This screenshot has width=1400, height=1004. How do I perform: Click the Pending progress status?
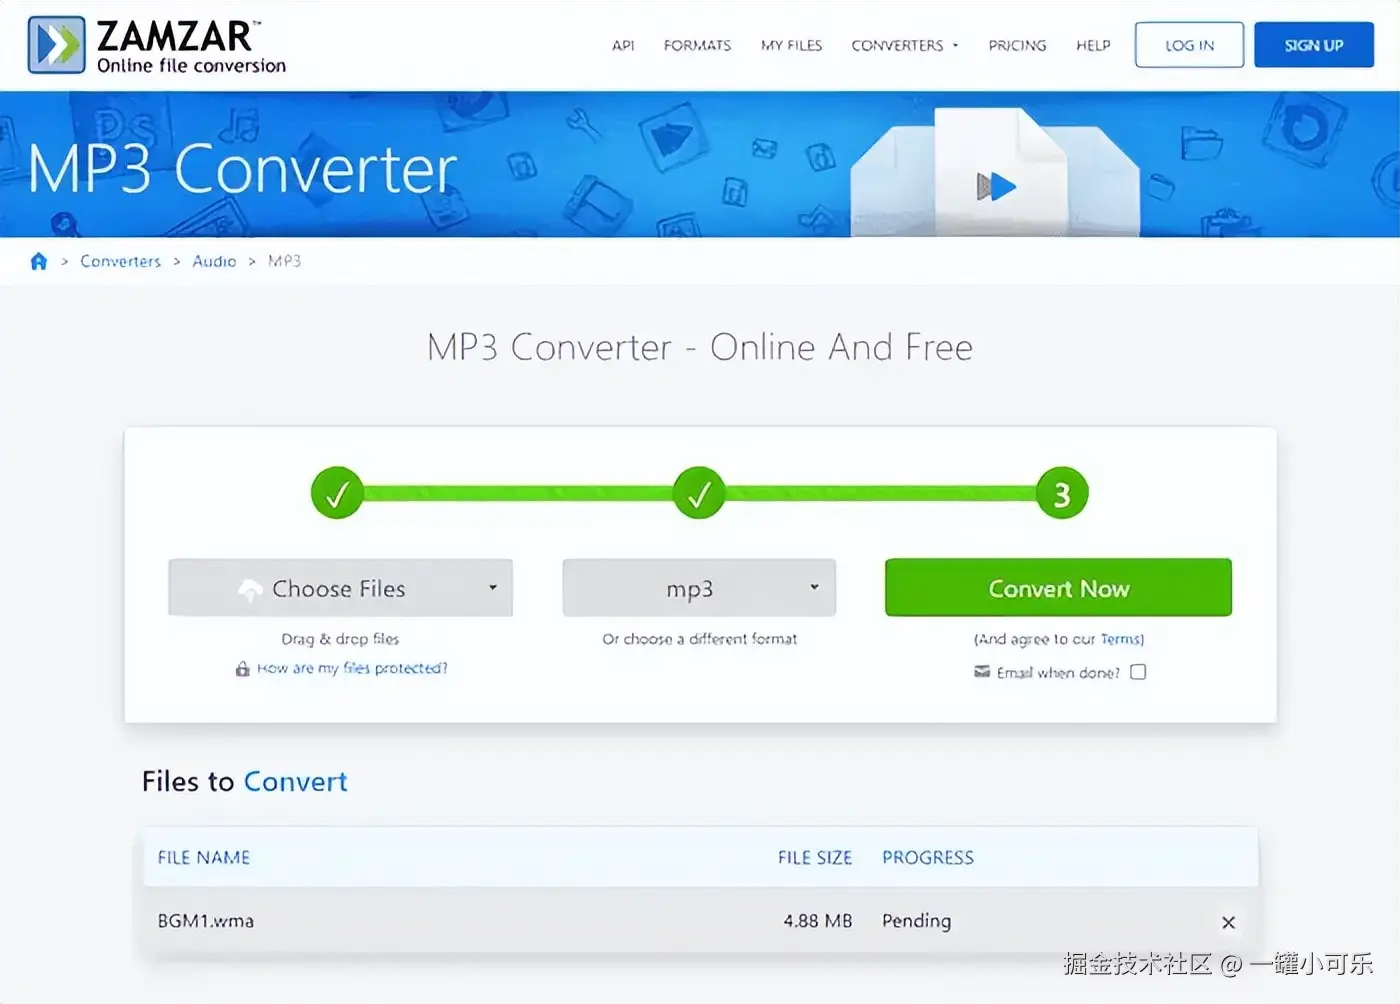[x=916, y=921]
